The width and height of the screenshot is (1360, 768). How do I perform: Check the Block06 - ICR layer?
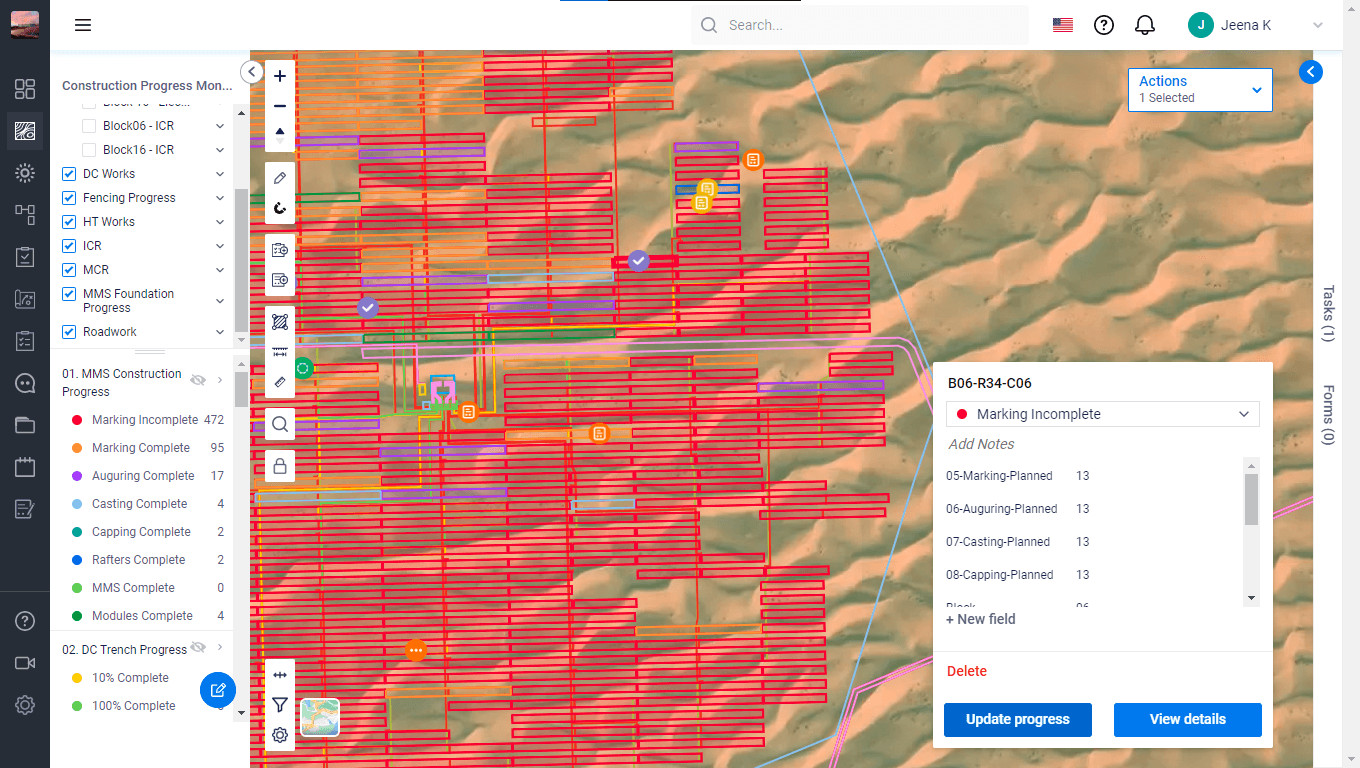(x=89, y=126)
